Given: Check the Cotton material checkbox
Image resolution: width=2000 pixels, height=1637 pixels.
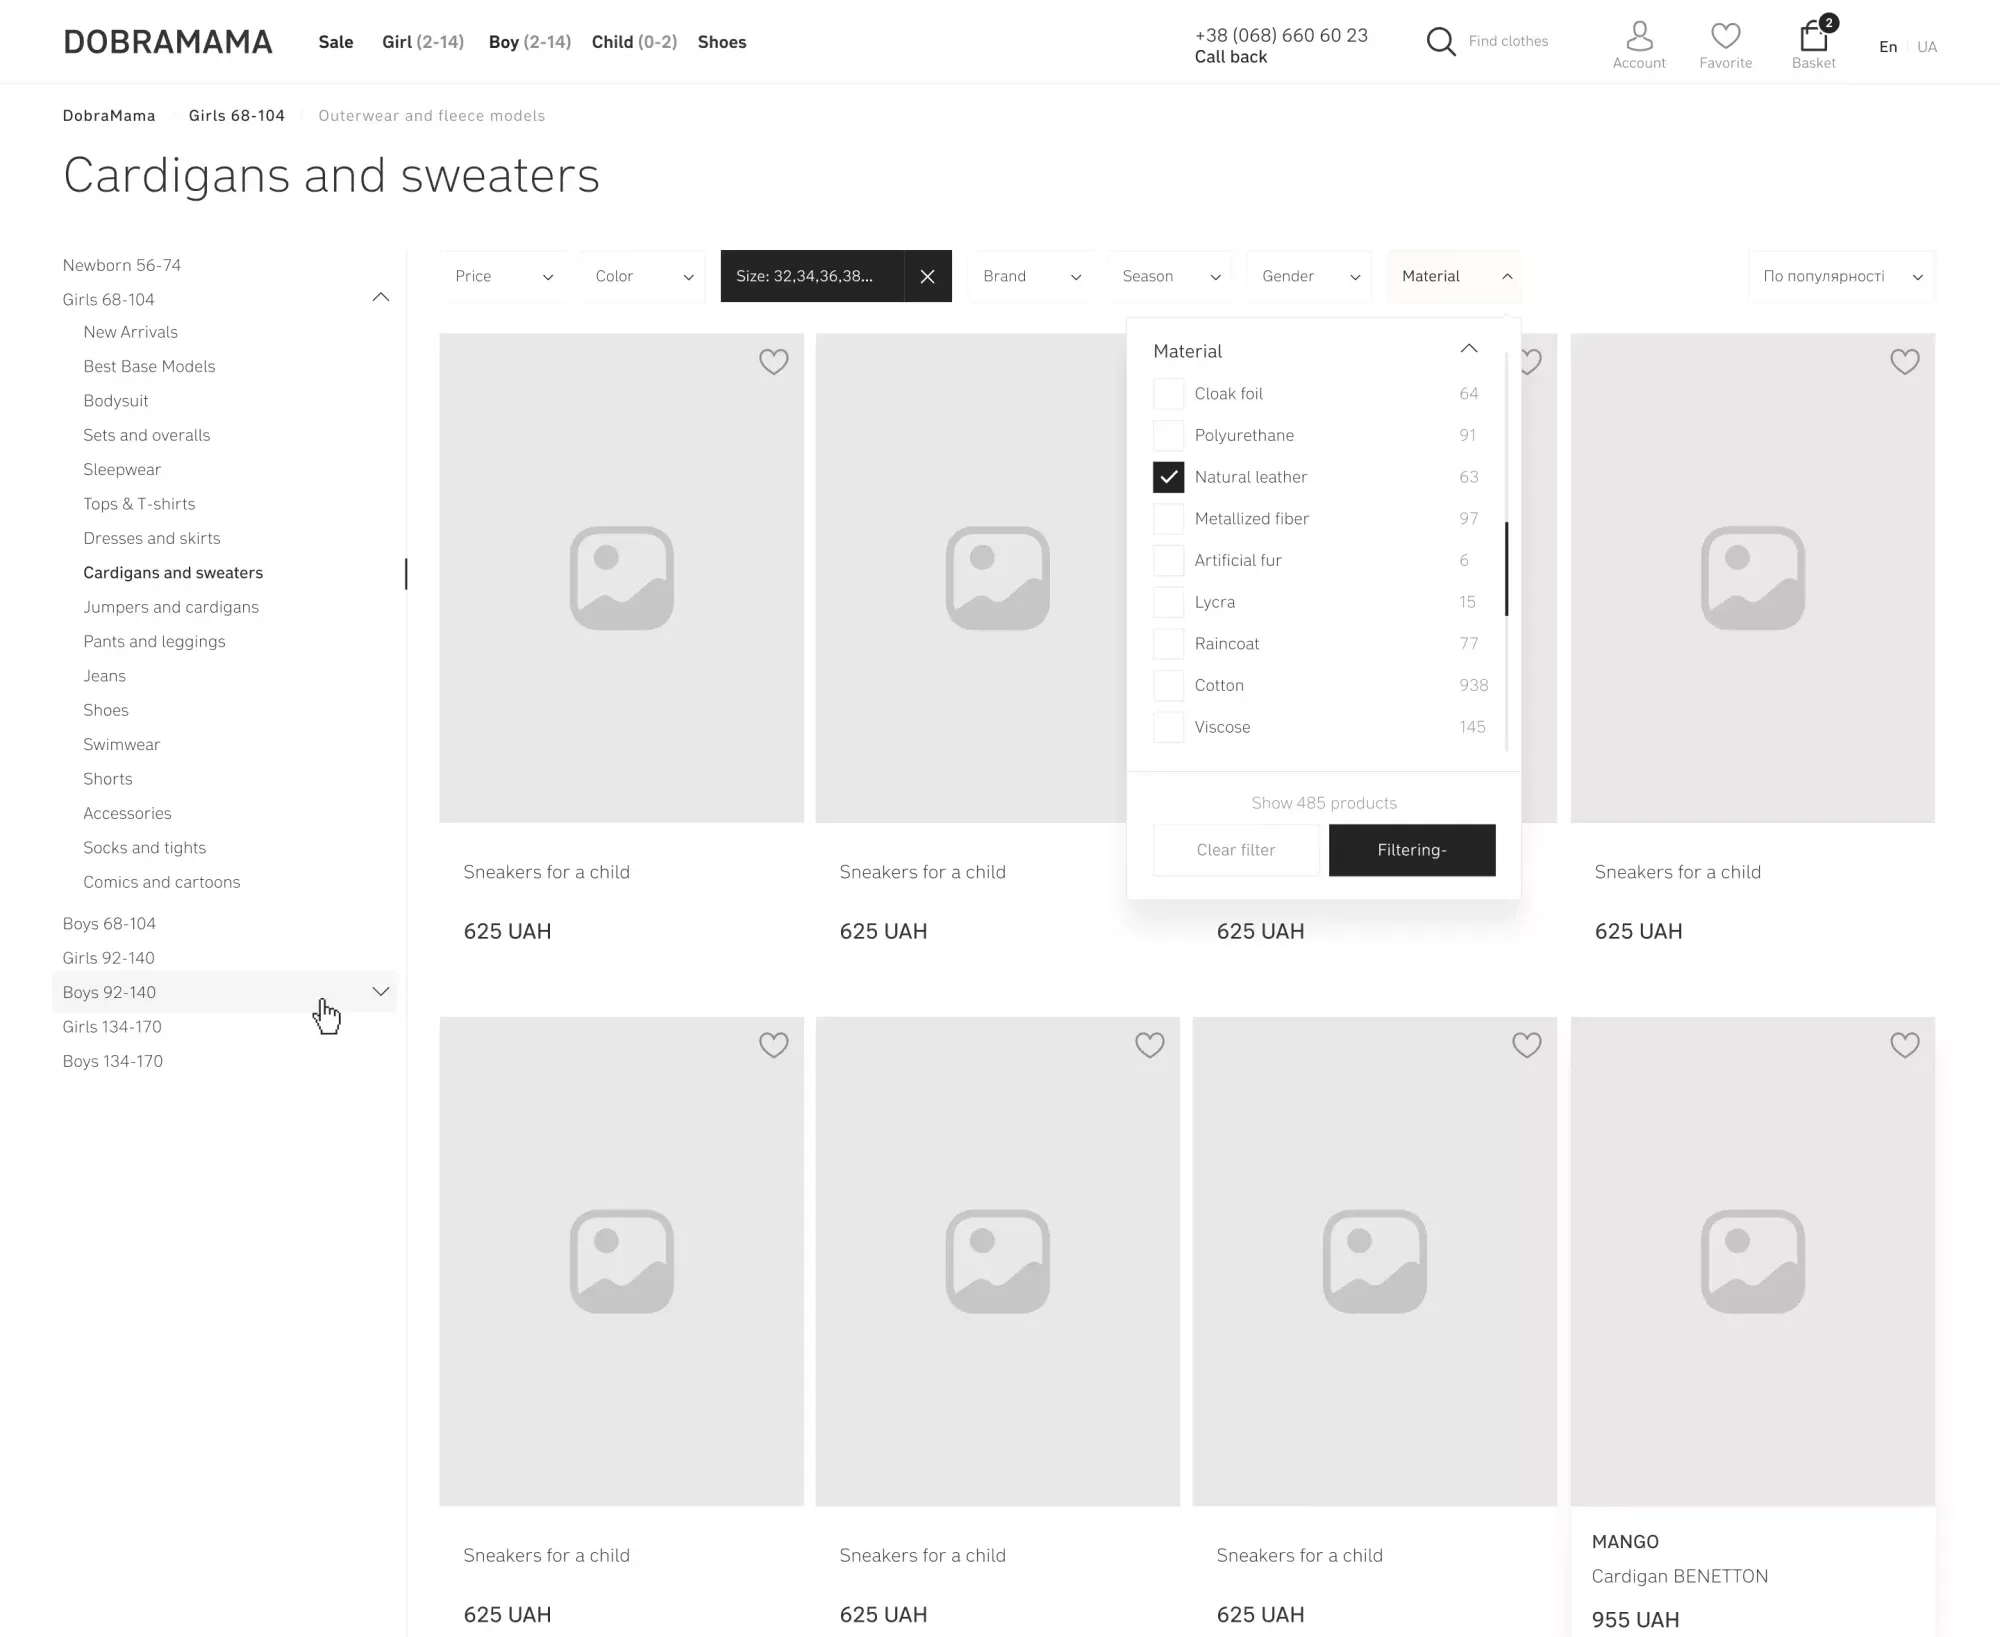Looking at the screenshot, I should tap(1168, 686).
